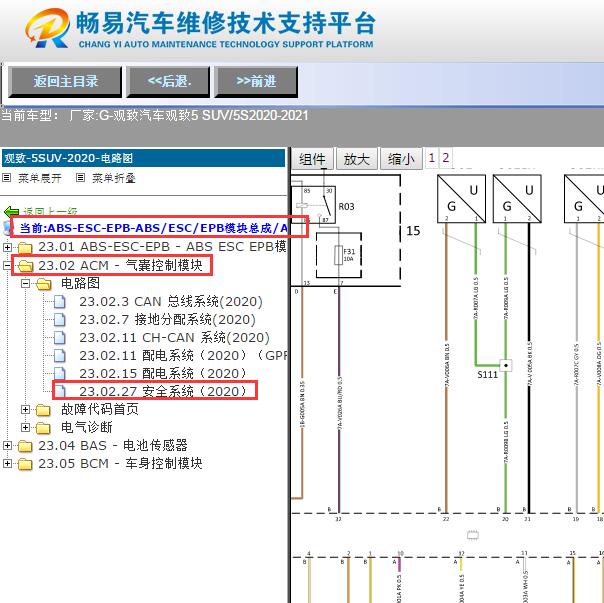Click document icon of 23.02.3 CAN
Screen dimensions: 604x603
(60, 302)
